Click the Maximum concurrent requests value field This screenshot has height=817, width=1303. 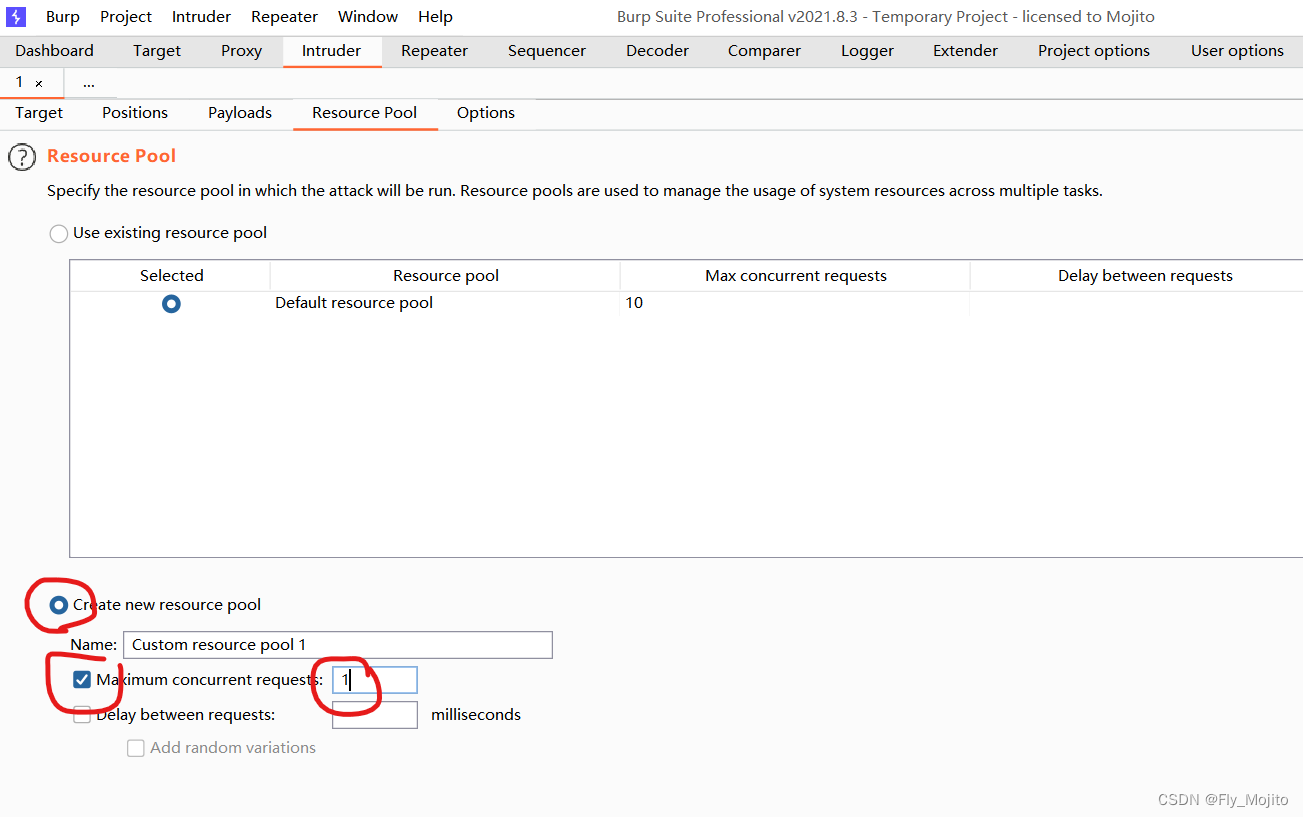pos(375,680)
